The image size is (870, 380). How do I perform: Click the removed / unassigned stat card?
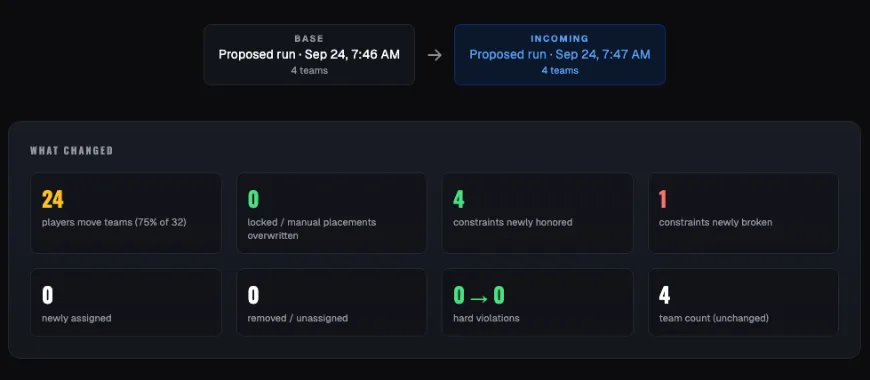tap(332, 302)
